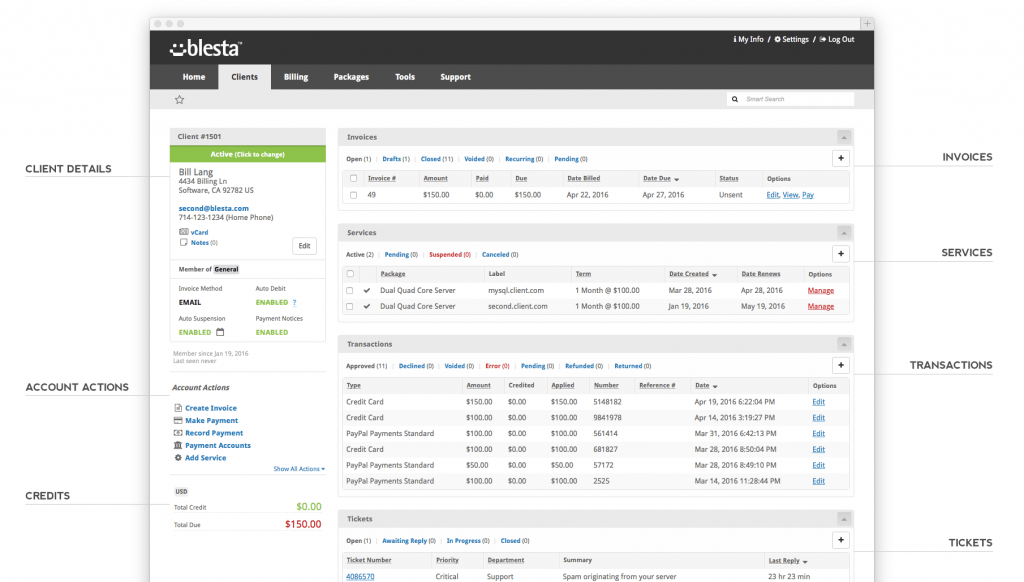Viewport: 1024px width, 582px height.
Task: Check the mysql.client.com service row checkbox
Action: (x=351, y=290)
